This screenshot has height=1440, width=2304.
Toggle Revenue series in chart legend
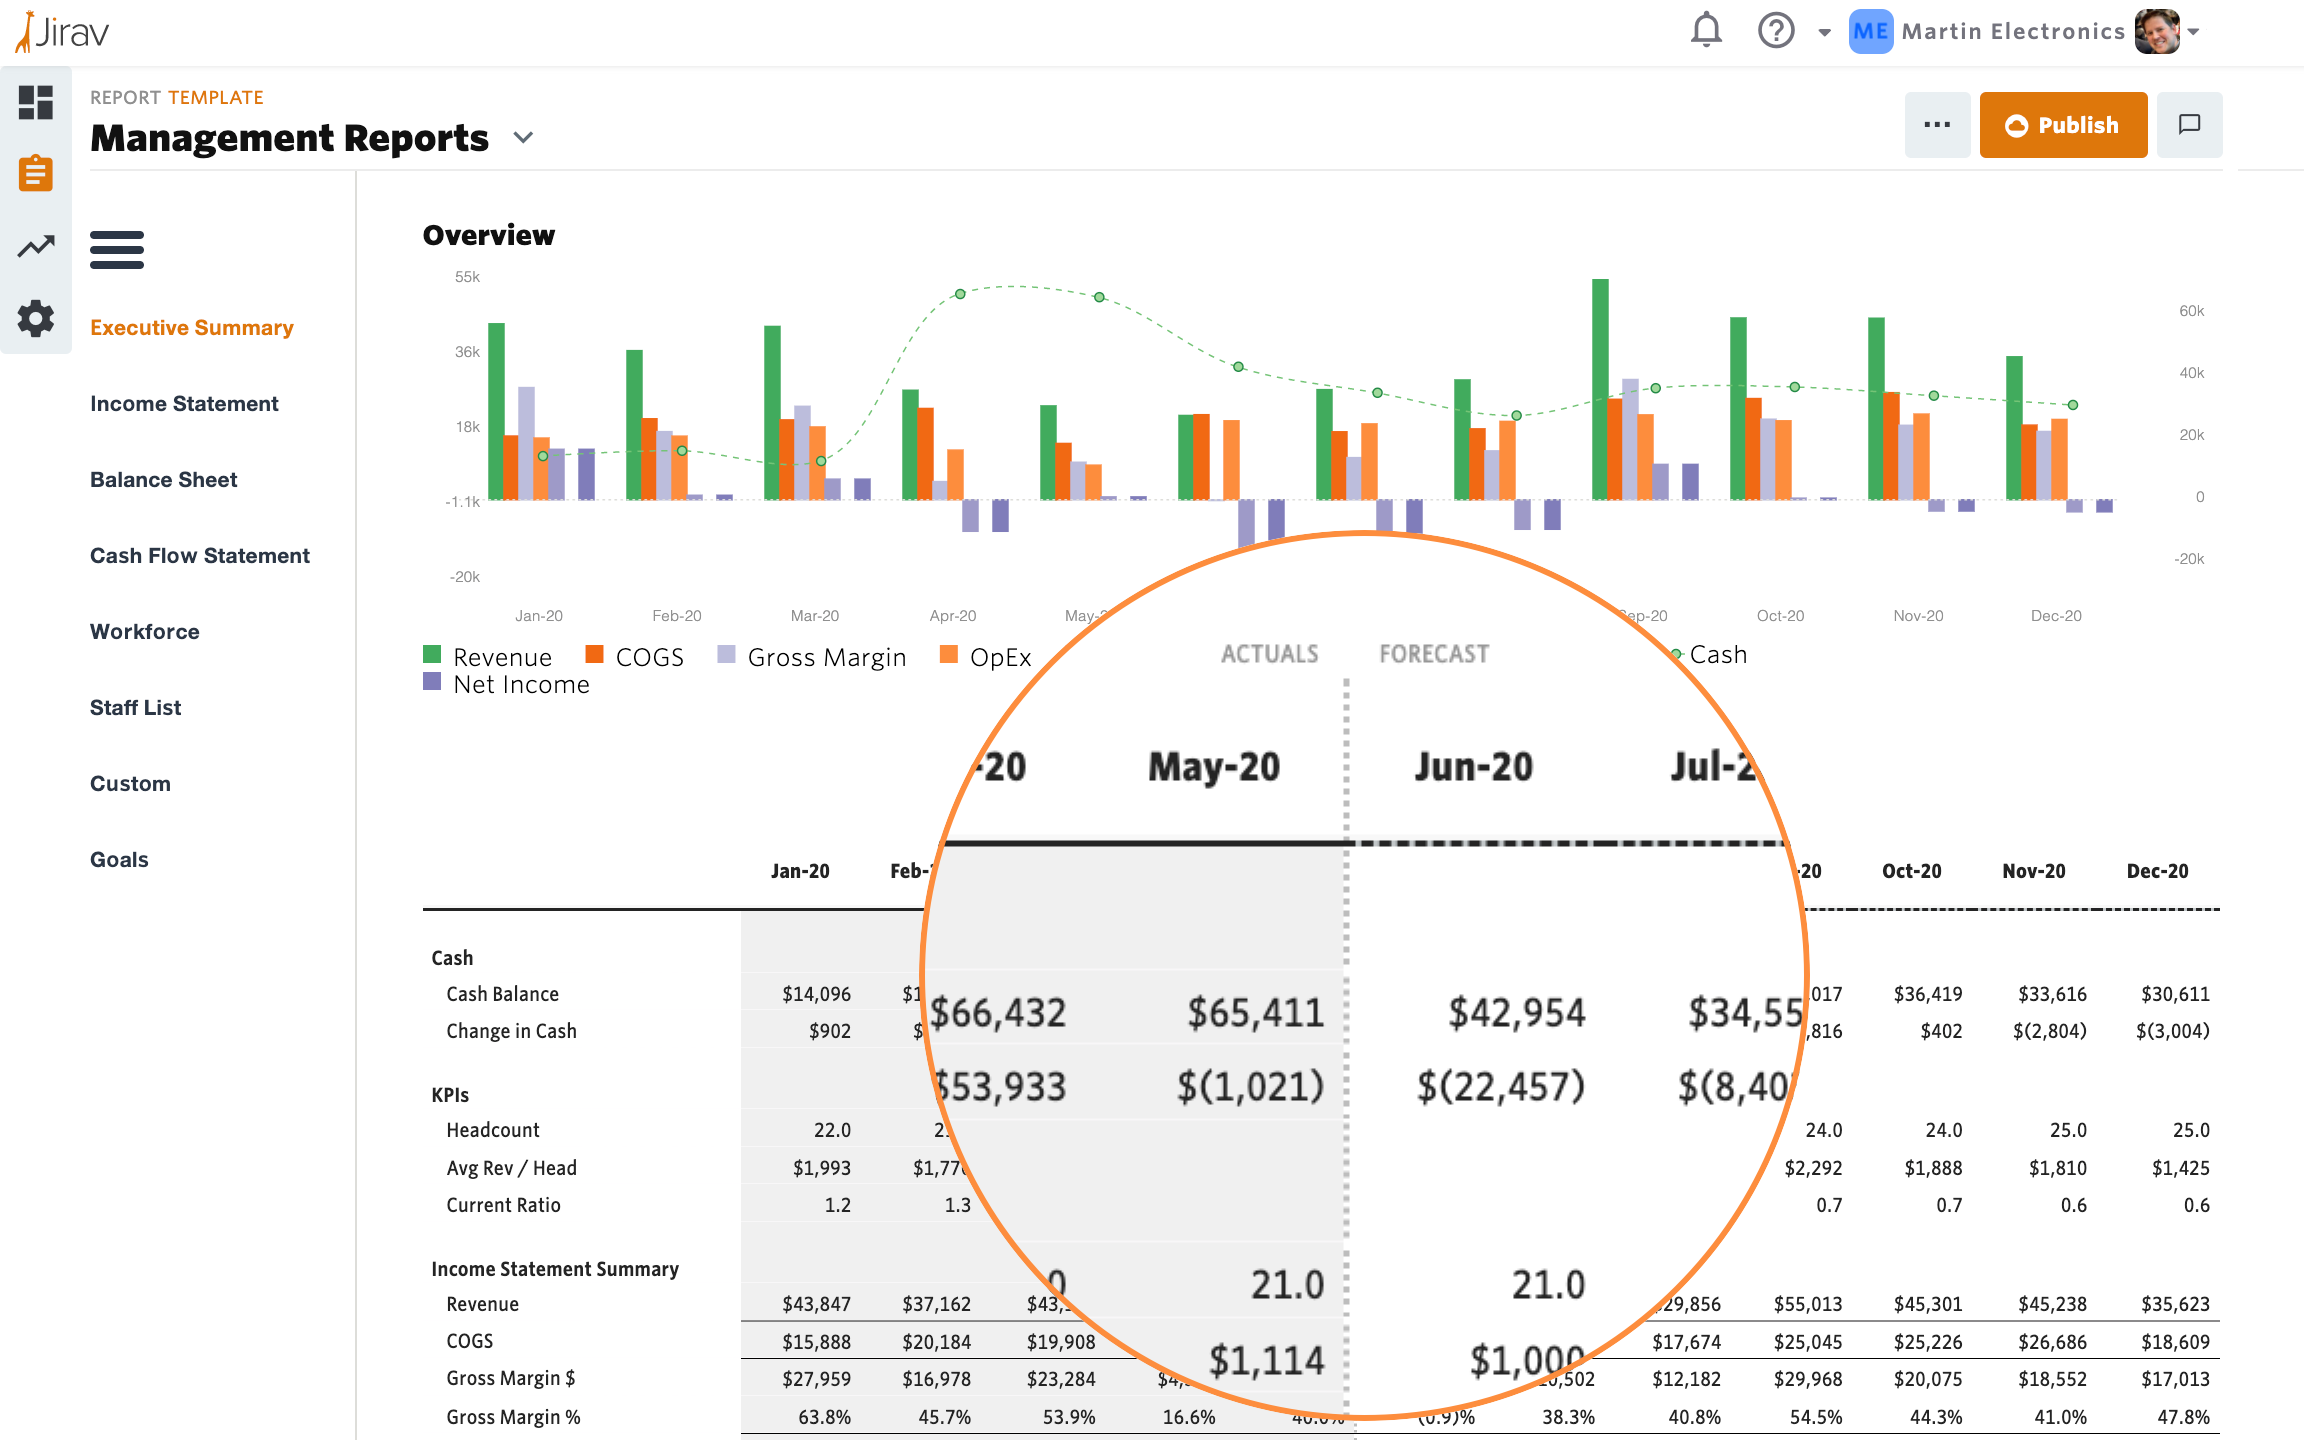click(501, 657)
